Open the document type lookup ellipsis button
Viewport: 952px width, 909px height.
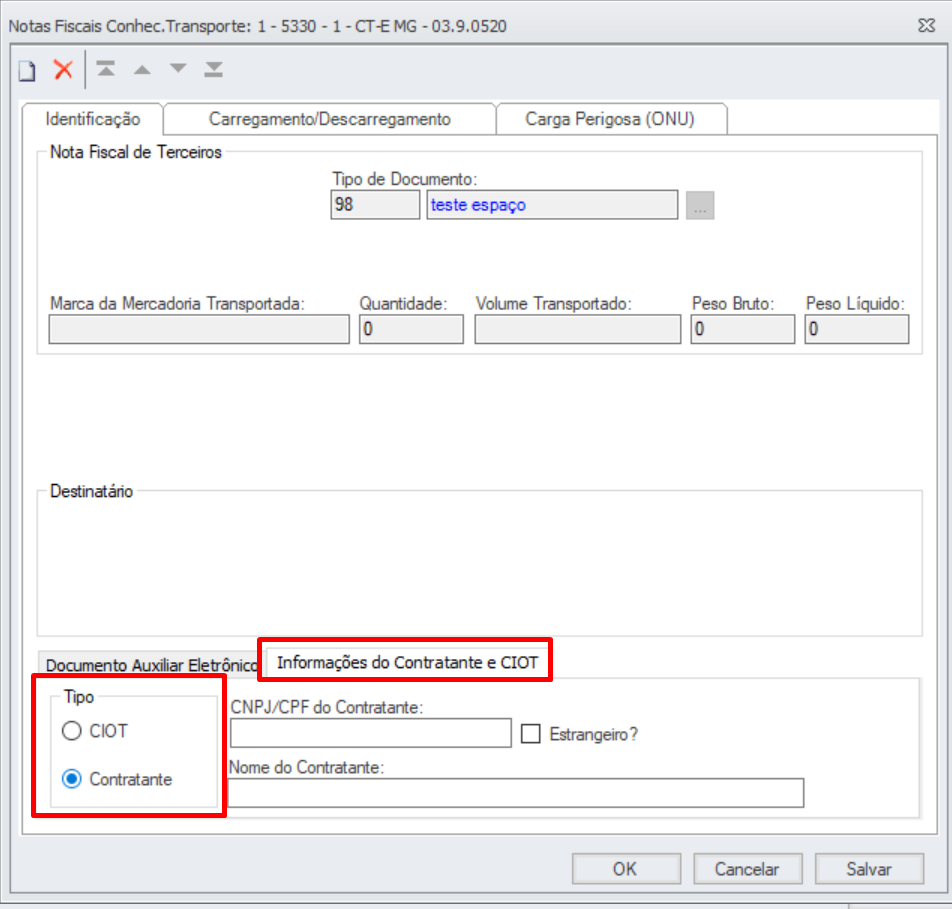click(x=699, y=205)
